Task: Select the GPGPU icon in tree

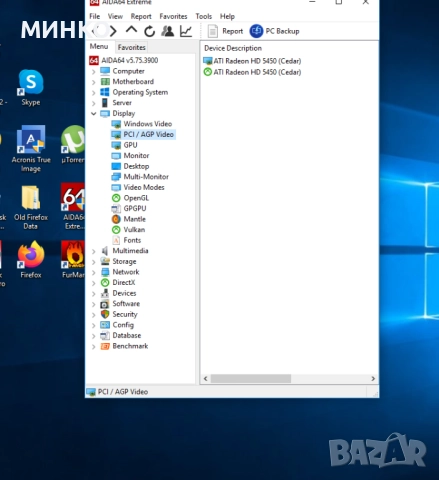Action: (x=116, y=209)
